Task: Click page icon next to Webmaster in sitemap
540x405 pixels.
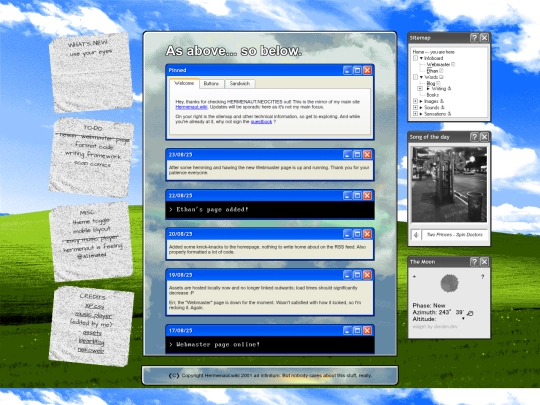Action: click(454, 64)
